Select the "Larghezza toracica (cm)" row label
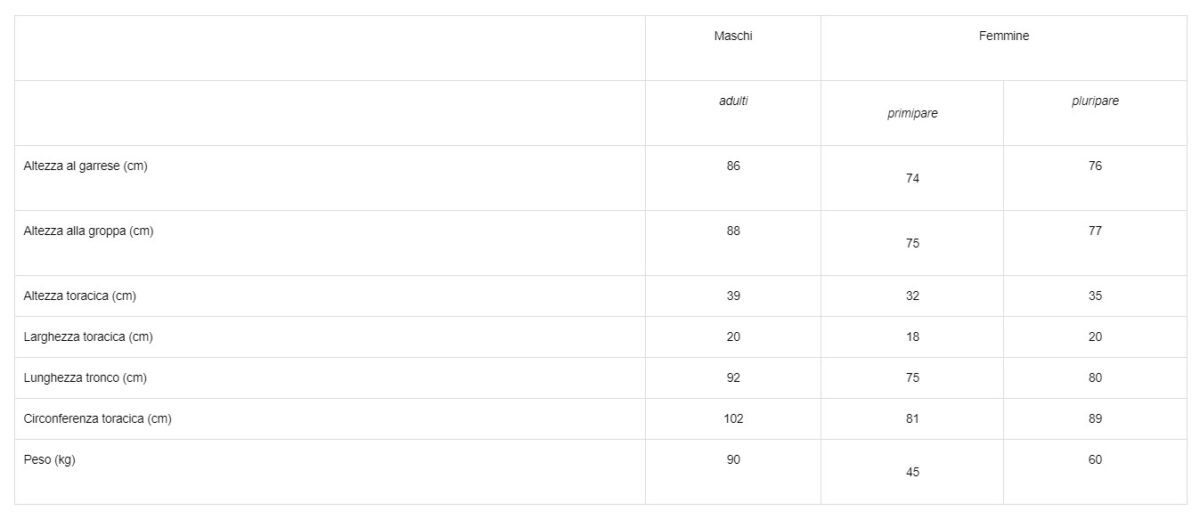The height and width of the screenshot is (519, 1200). pos(88,337)
